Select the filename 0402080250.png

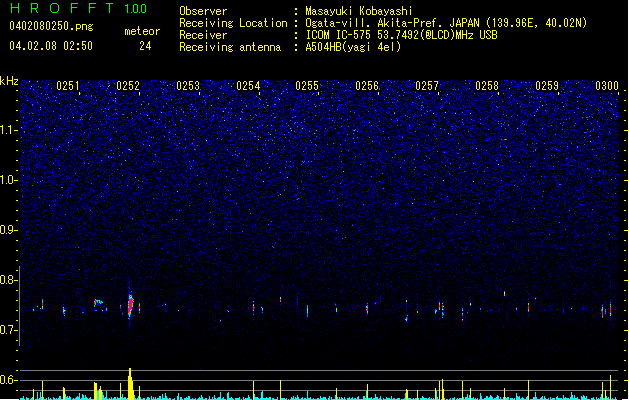point(51,27)
